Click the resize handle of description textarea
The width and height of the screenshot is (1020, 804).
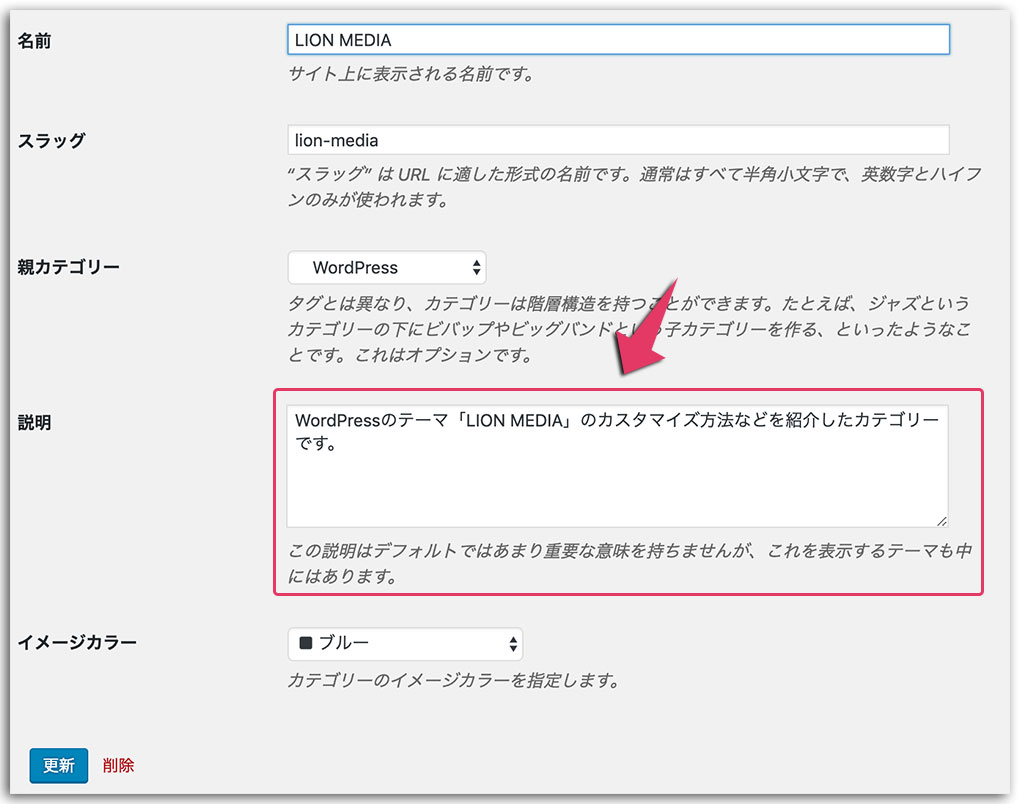coord(940,520)
